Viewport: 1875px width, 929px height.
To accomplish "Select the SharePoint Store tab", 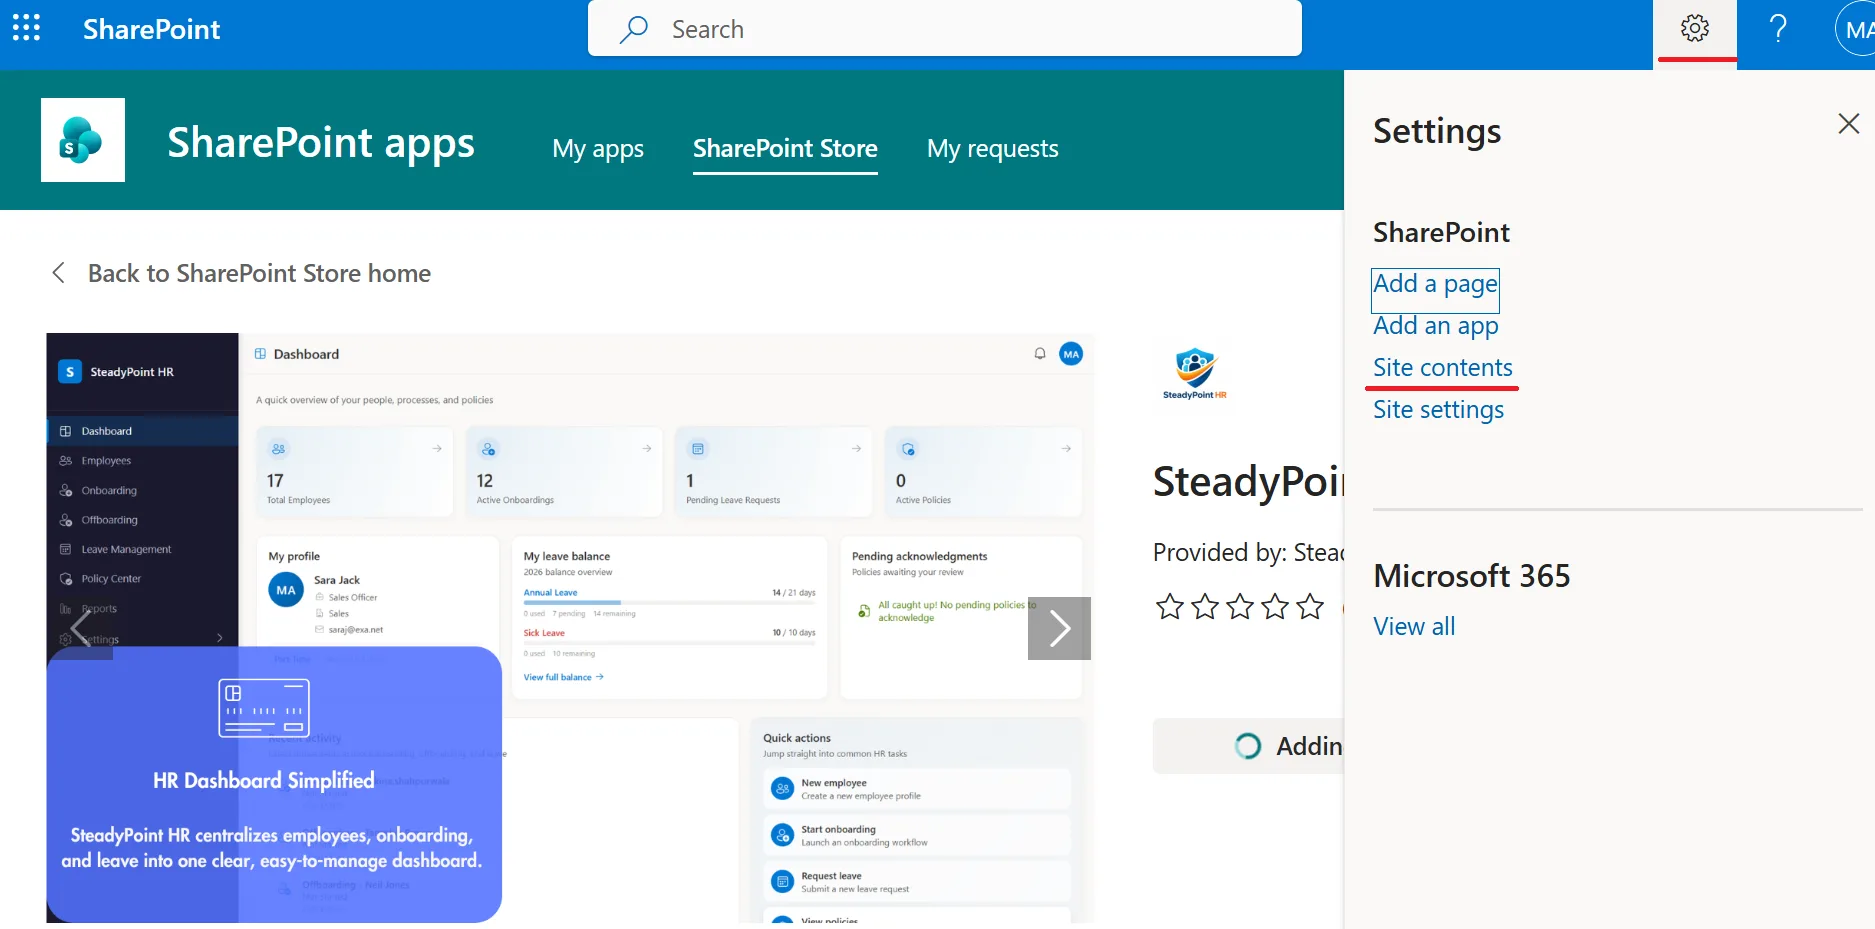I will 785,149.
